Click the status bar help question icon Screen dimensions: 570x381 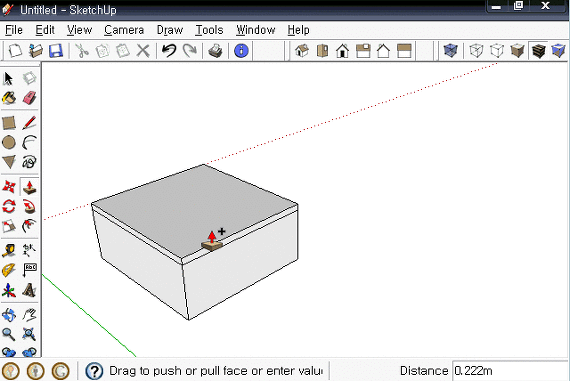[94, 371]
